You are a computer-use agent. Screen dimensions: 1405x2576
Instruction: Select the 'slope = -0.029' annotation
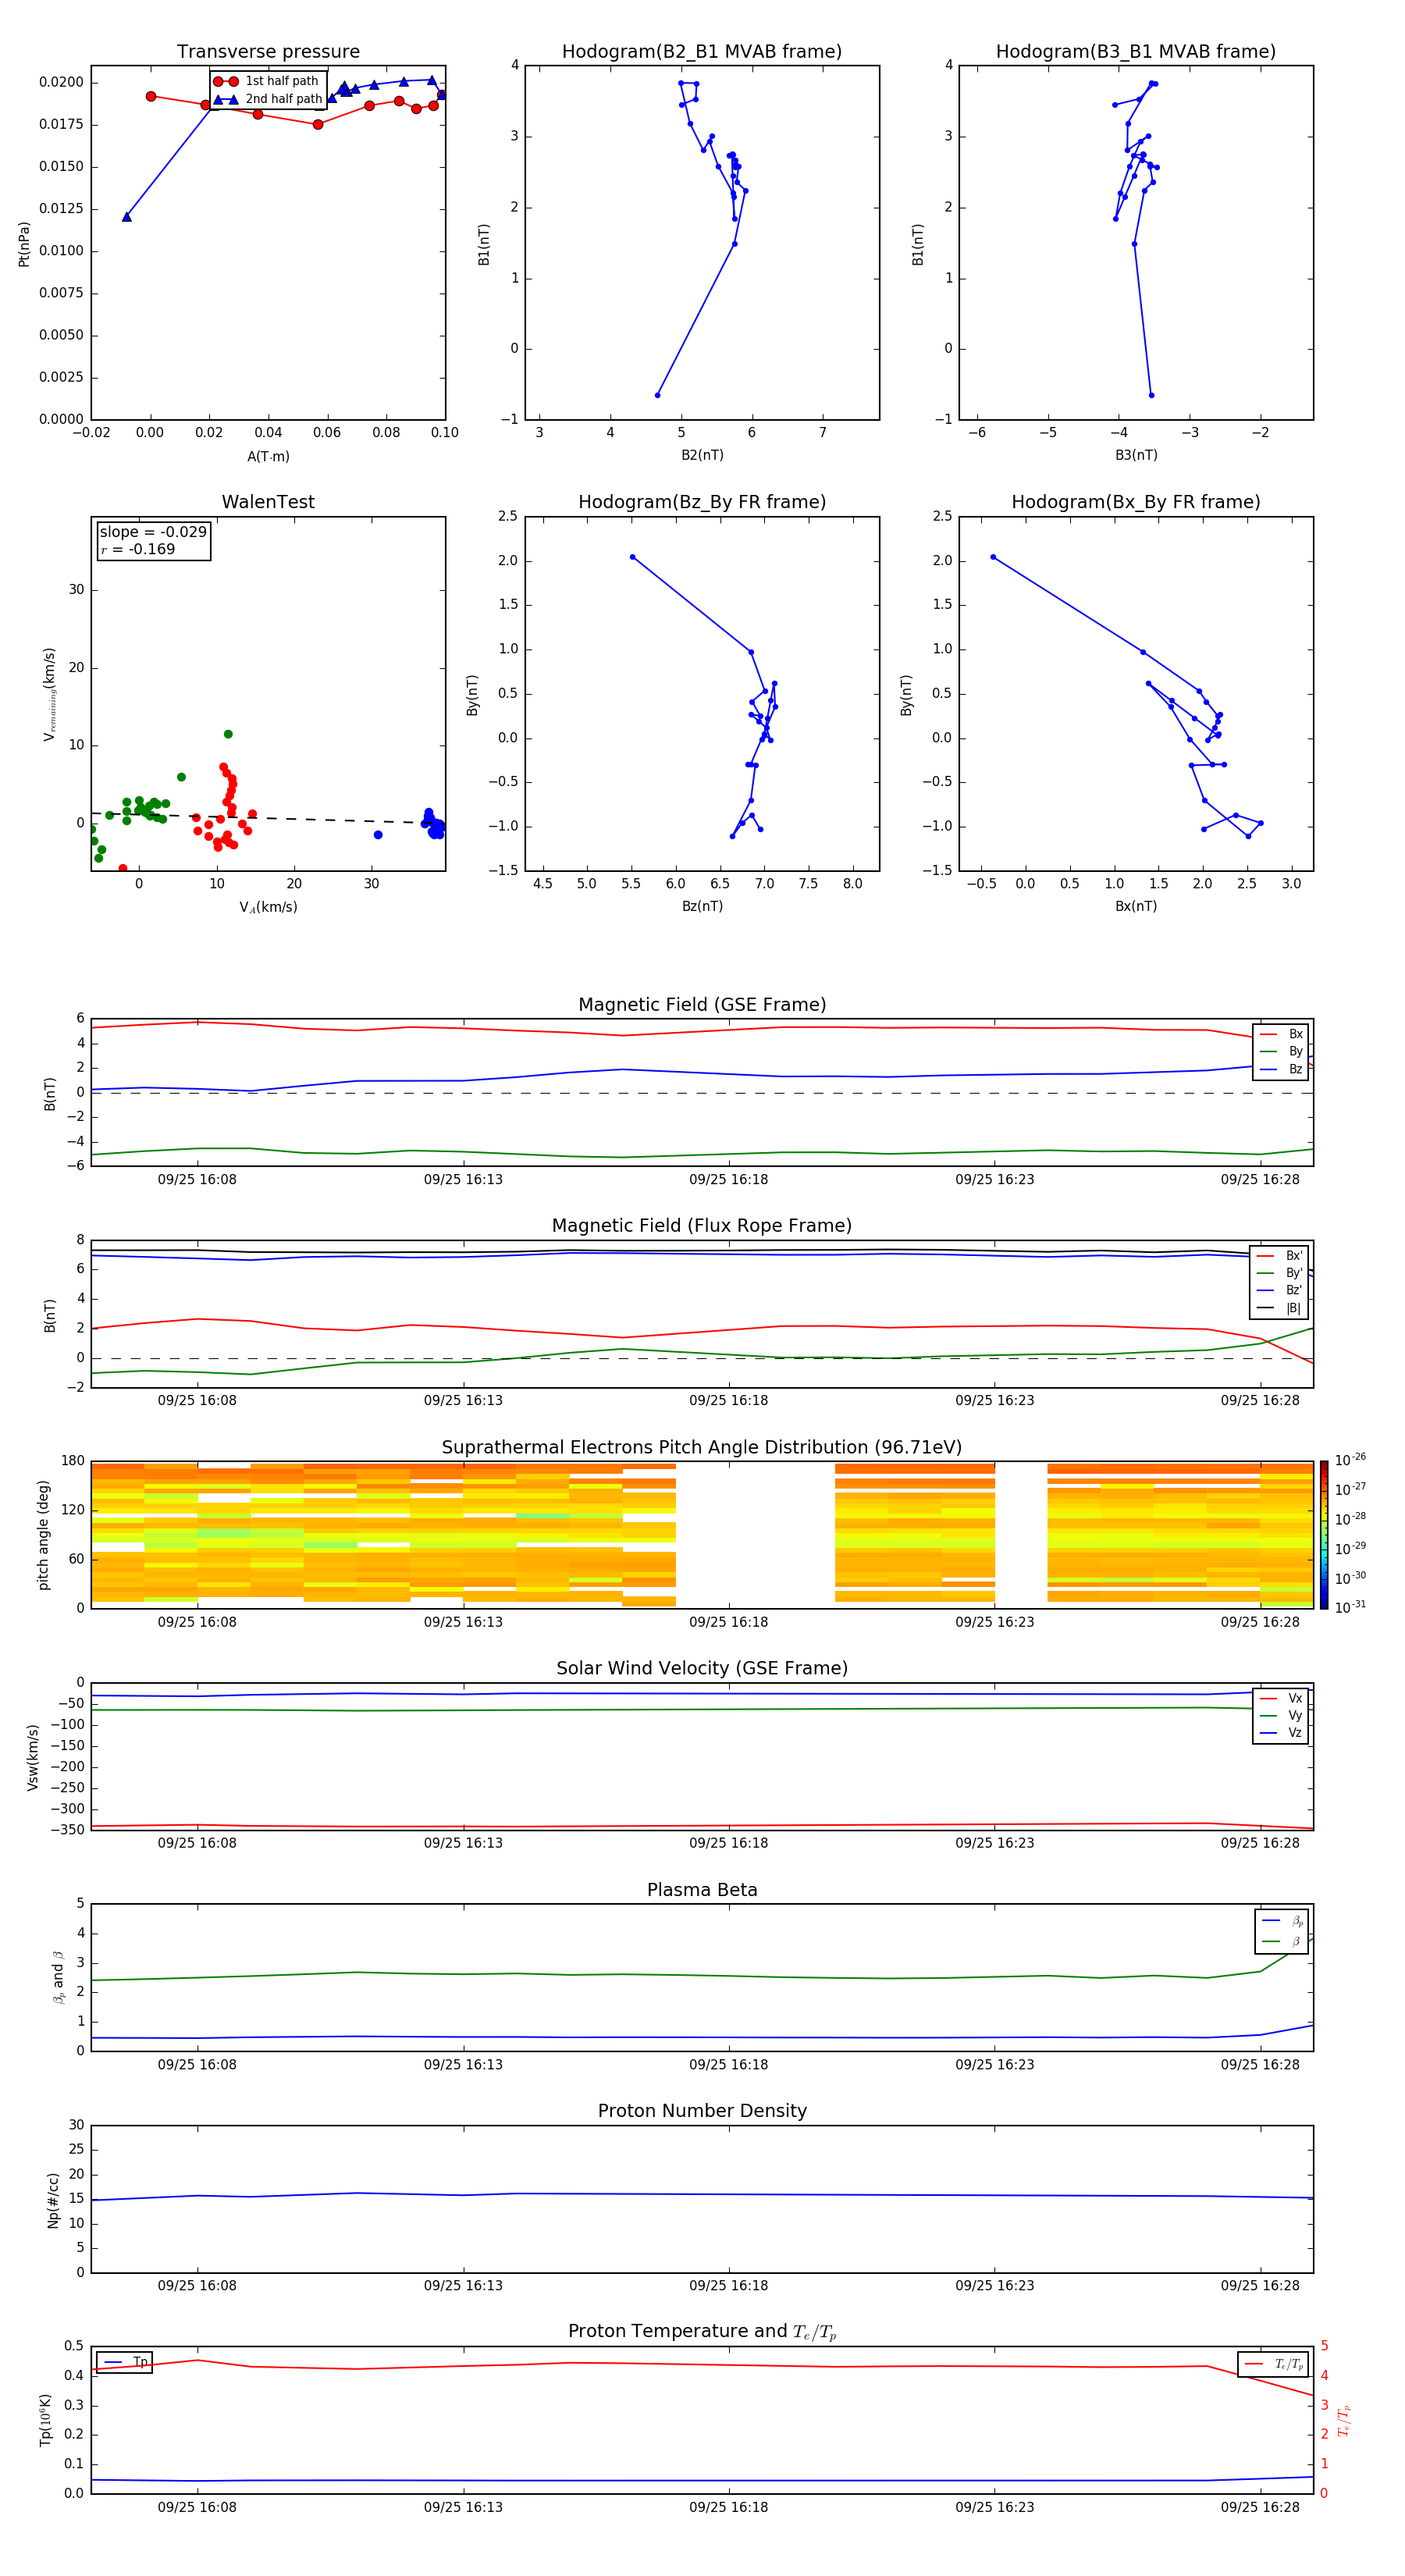click(153, 532)
